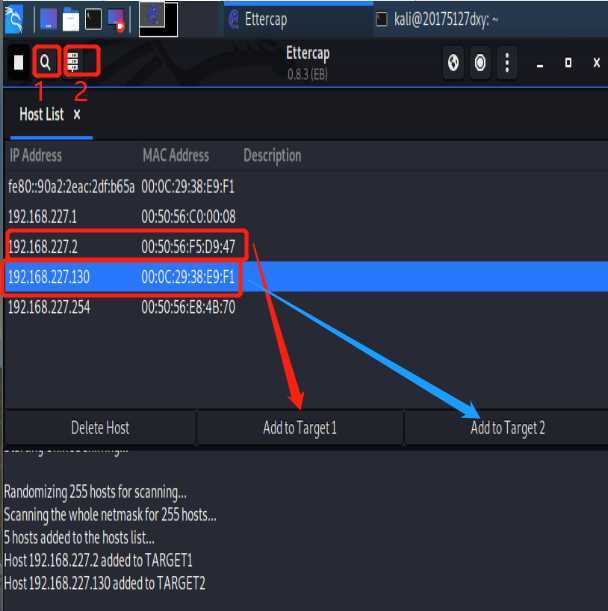
Task: Click MAC address 00:50:56:F5:D9:47
Action: point(189,247)
